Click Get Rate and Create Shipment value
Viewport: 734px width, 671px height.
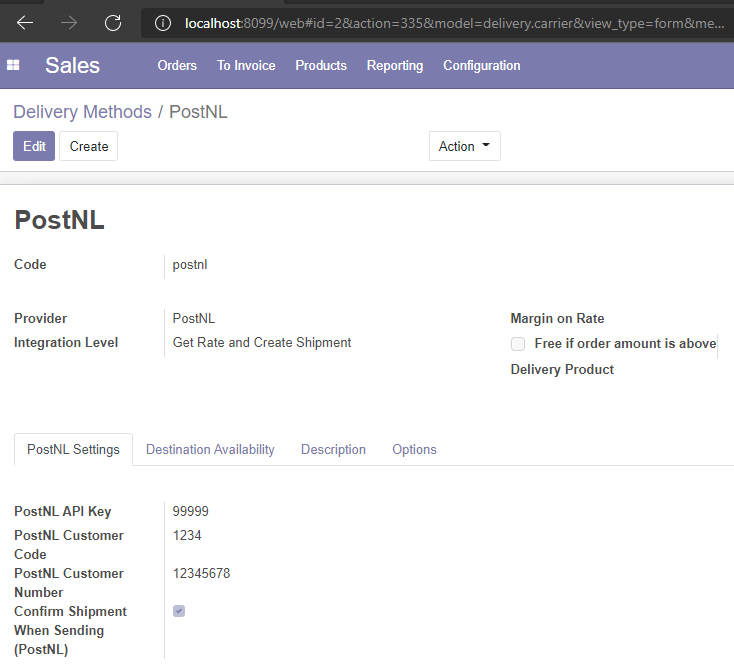(262, 343)
